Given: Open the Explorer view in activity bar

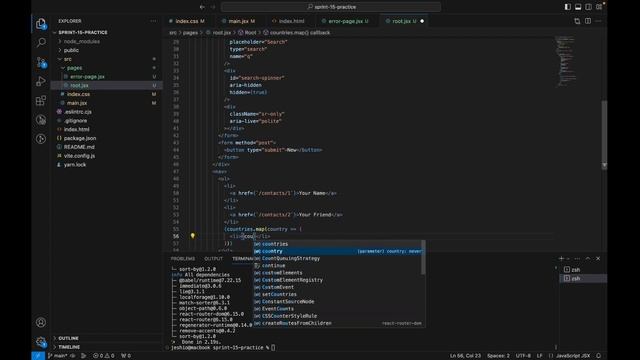Looking at the screenshot, I should (x=41, y=24).
